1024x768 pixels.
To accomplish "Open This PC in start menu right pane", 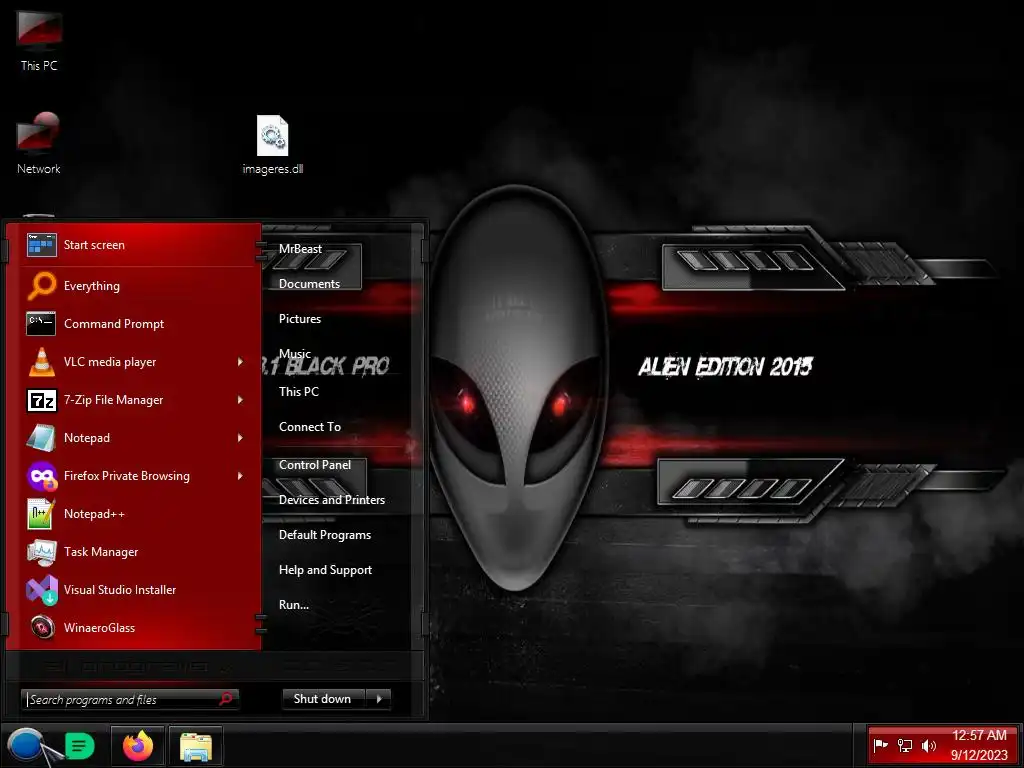I will pyautogui.click(x=299, y=392).
